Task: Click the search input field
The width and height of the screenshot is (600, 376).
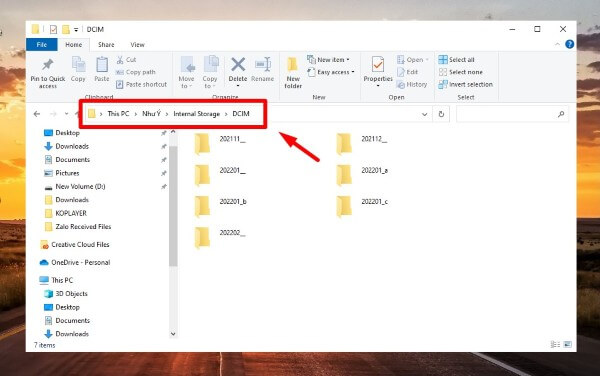Action: click(512, 114)
